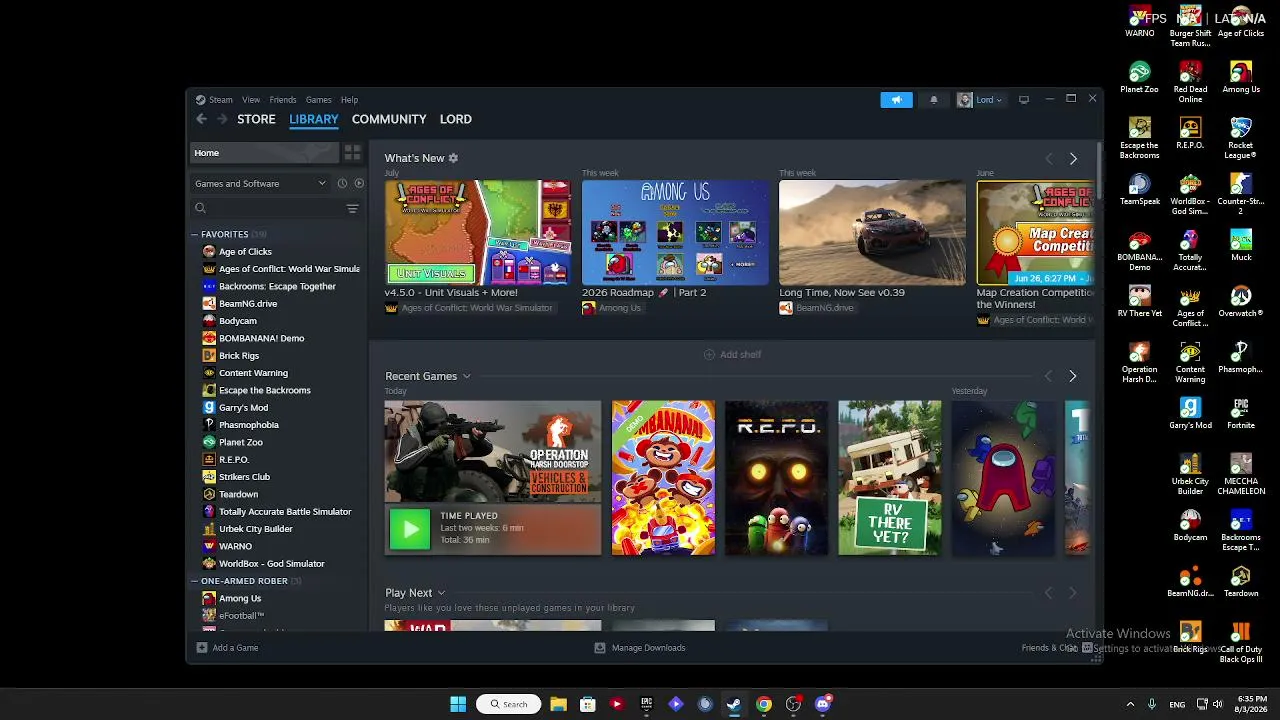Open the R.E.P.O. game cover
1280x720 pixels.
[x=776, y=478]
